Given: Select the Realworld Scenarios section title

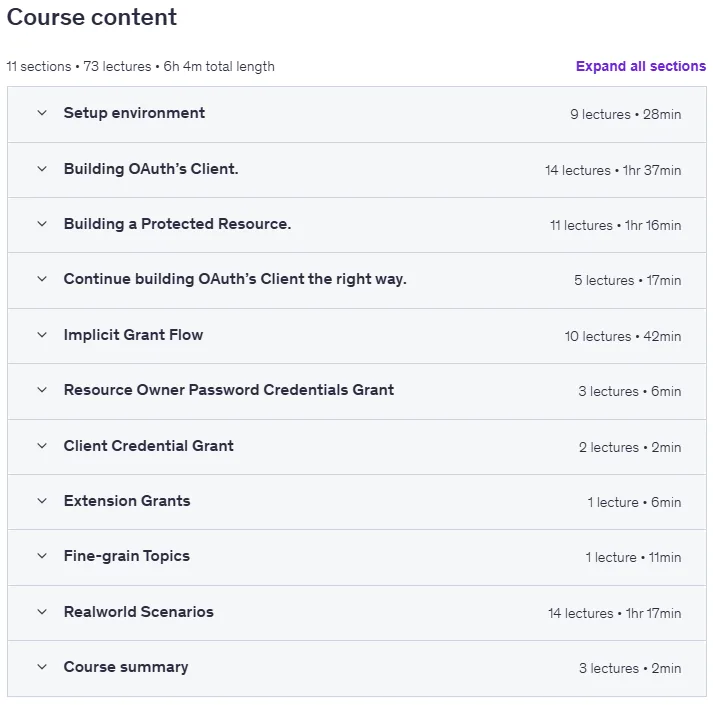Looking at the screenshot, I should click(139, 612).
